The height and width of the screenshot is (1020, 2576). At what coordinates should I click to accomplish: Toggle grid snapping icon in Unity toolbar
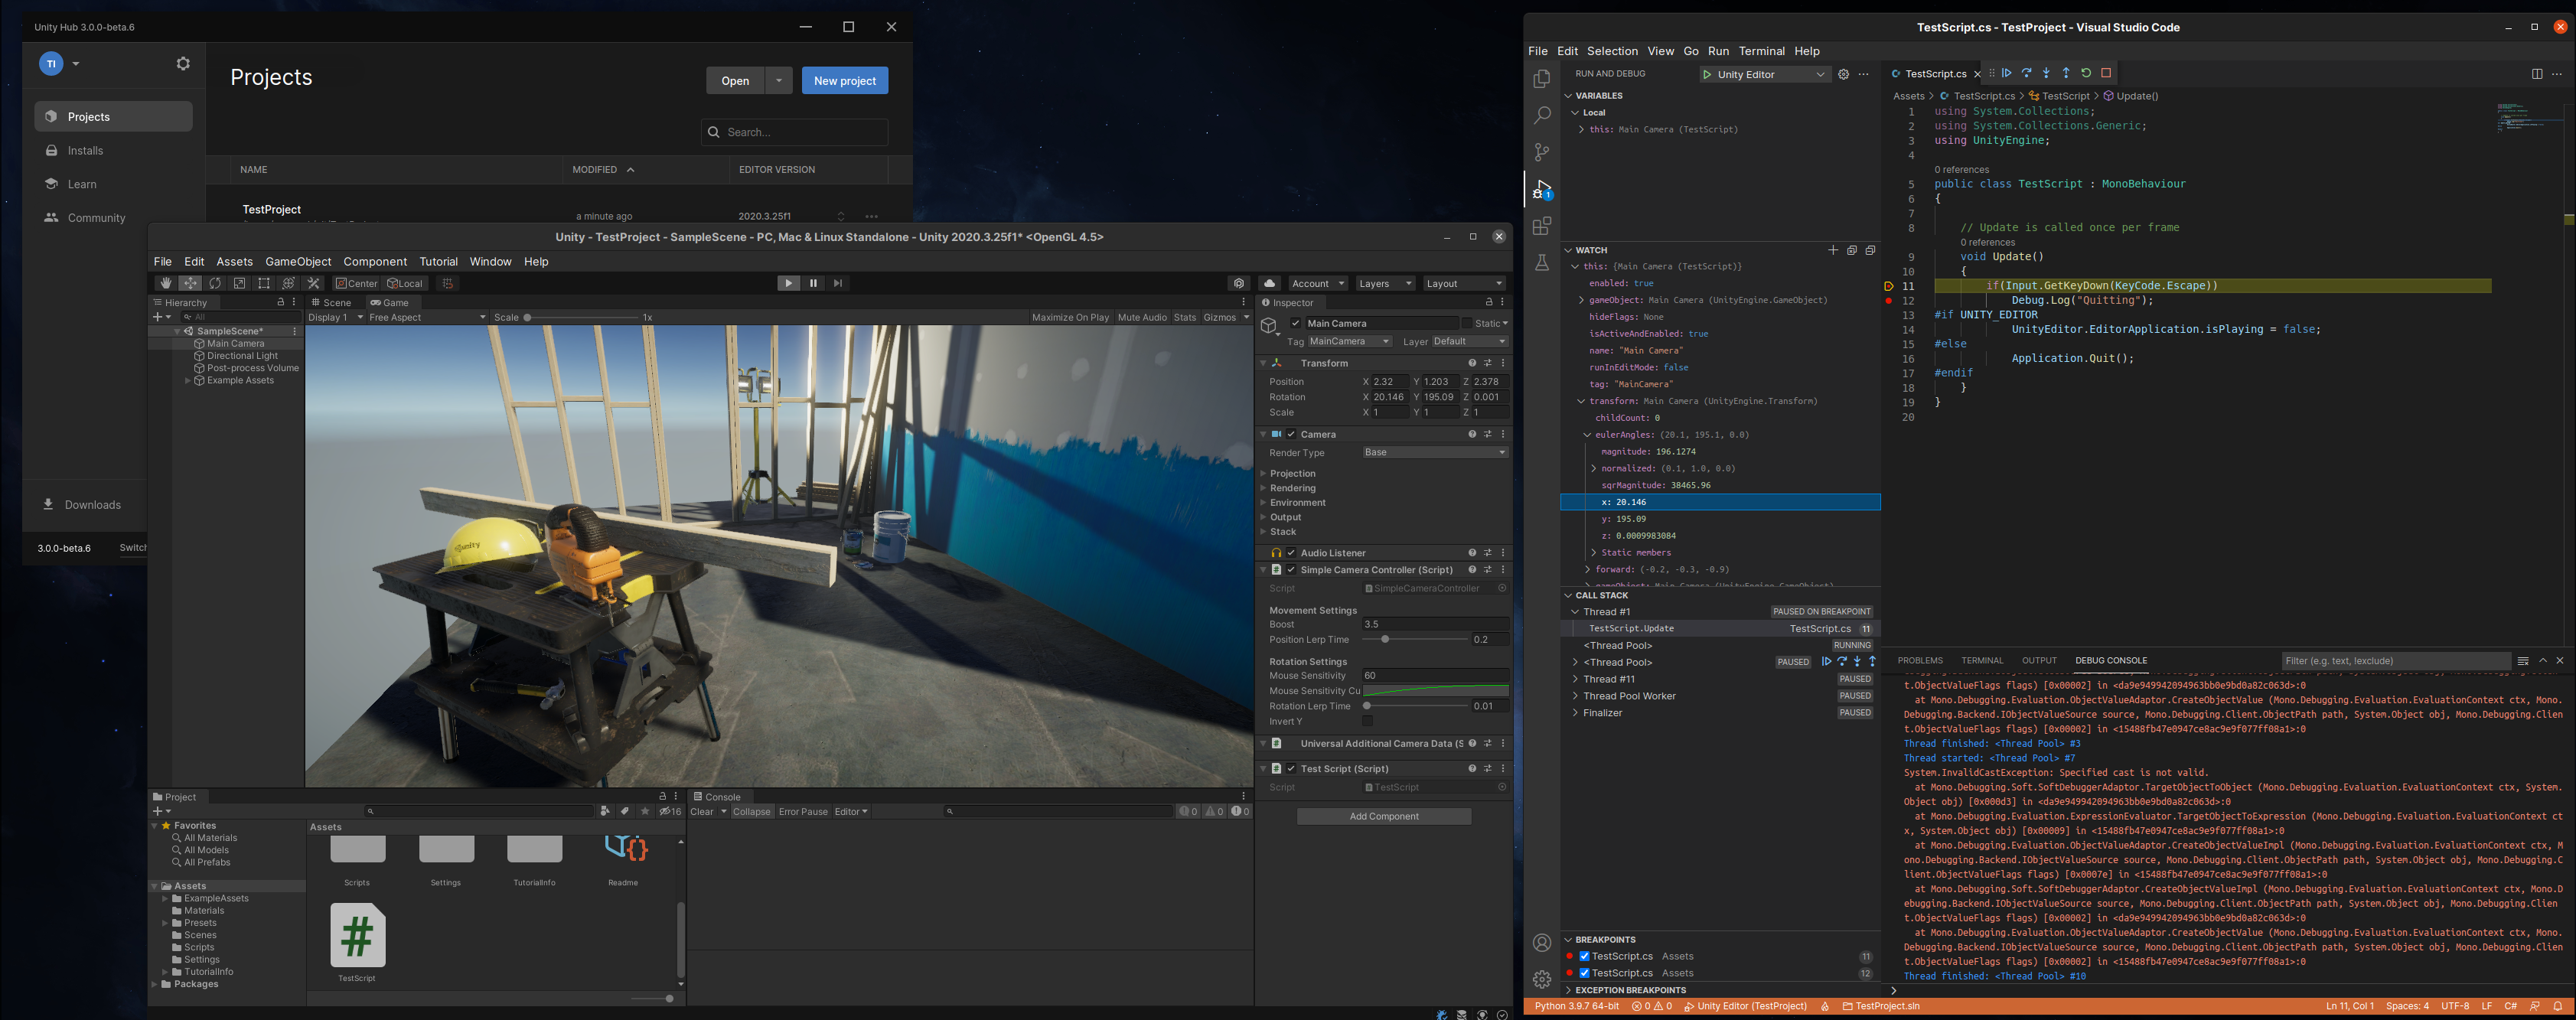click(448, 283)
